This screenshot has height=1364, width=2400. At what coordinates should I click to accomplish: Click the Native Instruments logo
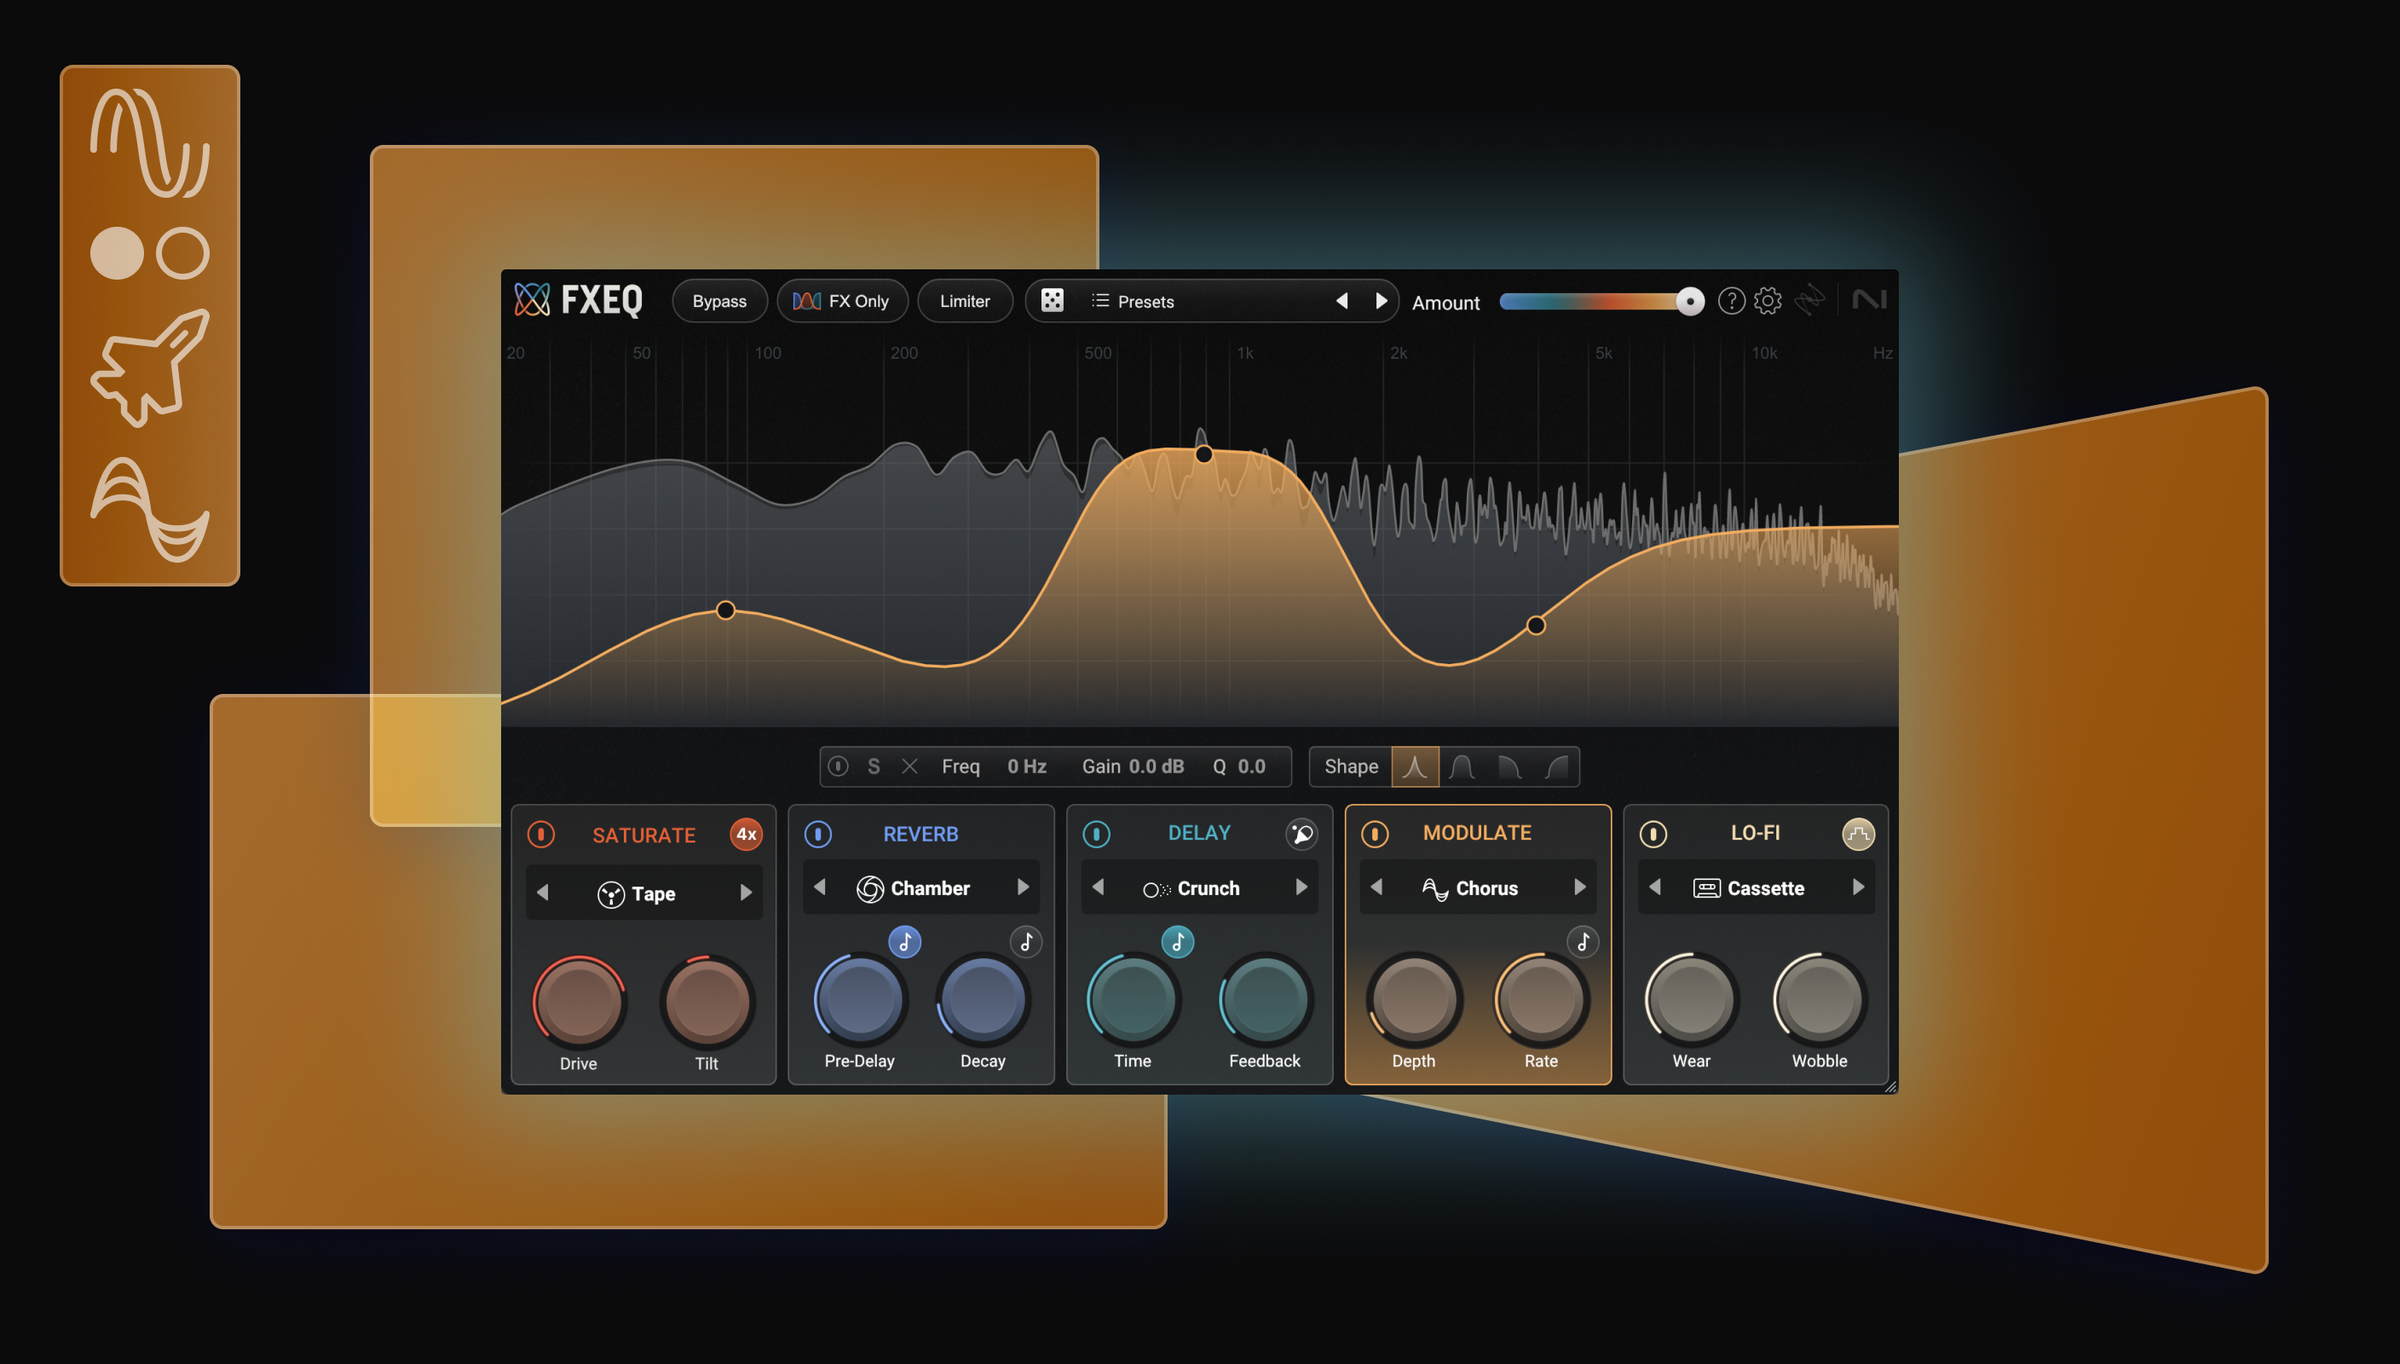point(1869,300)
